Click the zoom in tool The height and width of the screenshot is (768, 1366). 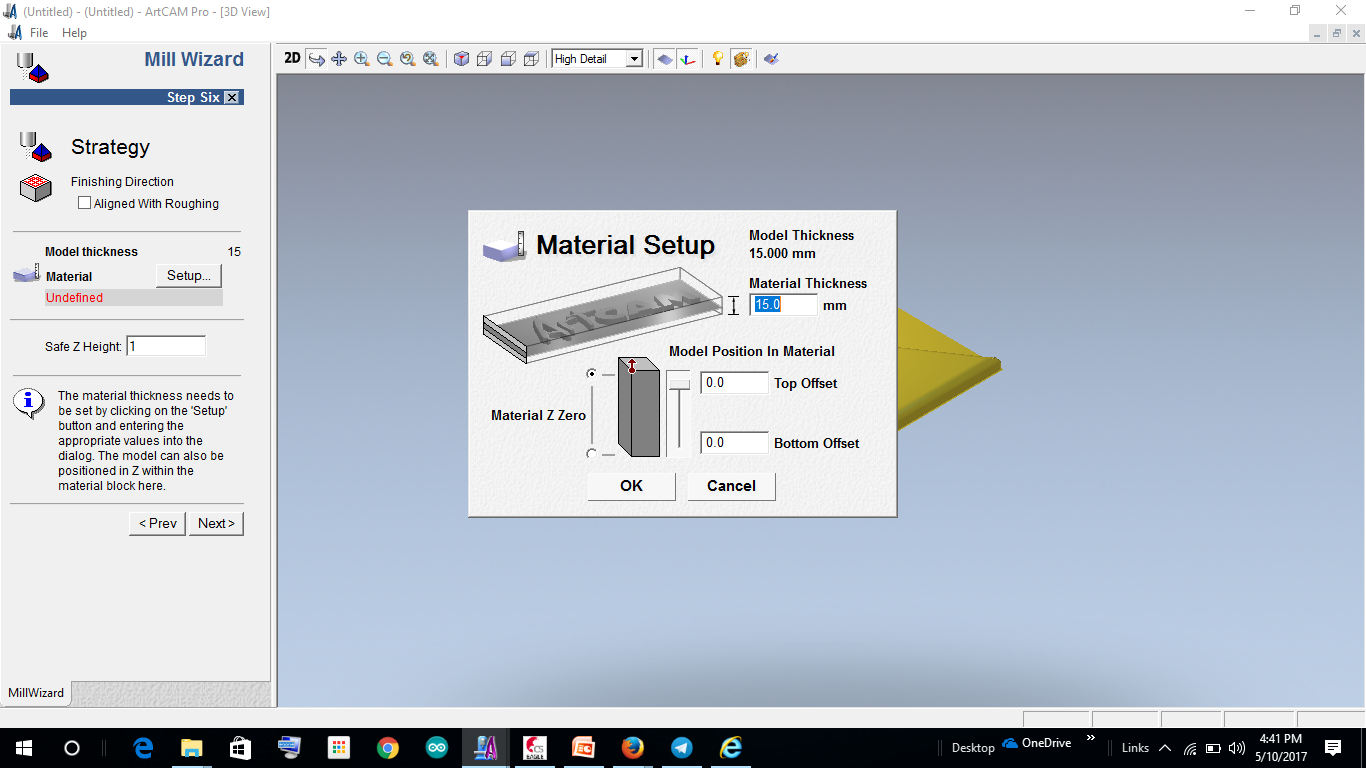coord(362,59)
